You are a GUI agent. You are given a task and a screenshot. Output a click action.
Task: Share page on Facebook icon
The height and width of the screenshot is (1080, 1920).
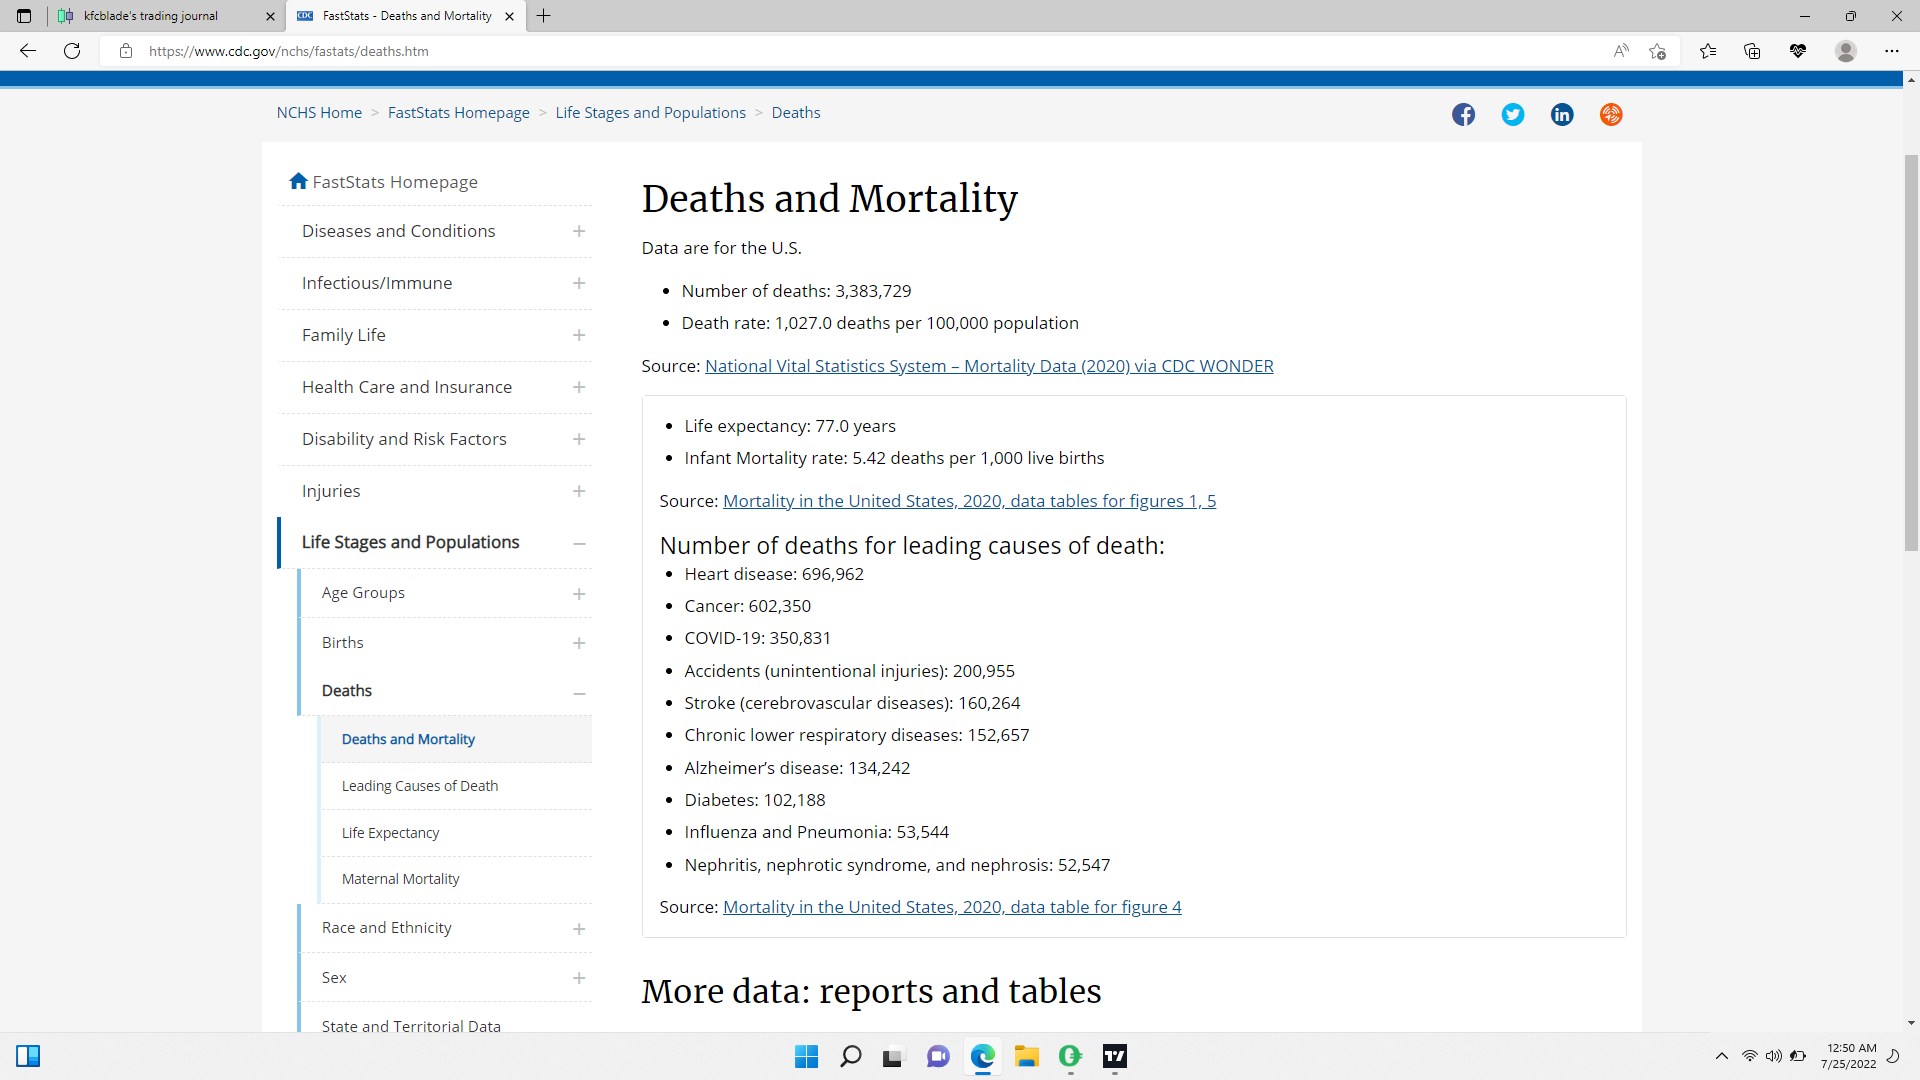(1463, 114)
